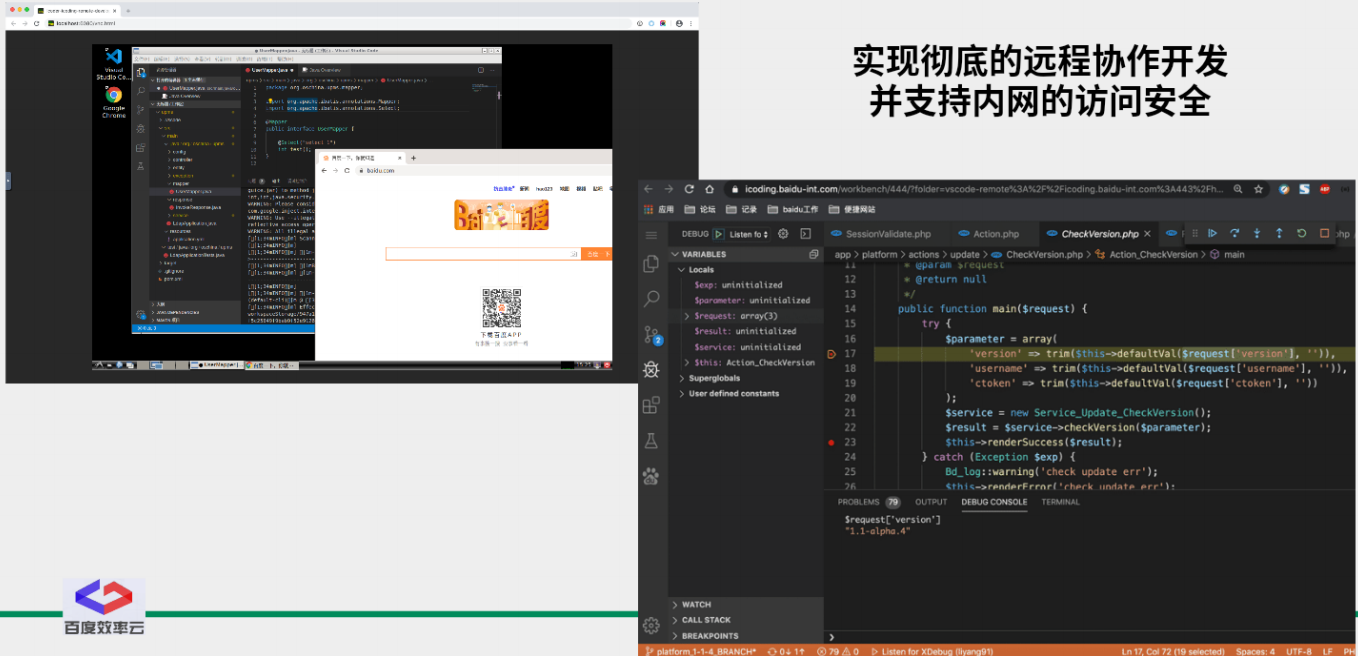Viewport: 1358px width, 656px height.
Task: Expand User defined constants group
Action: pos(746,393)
